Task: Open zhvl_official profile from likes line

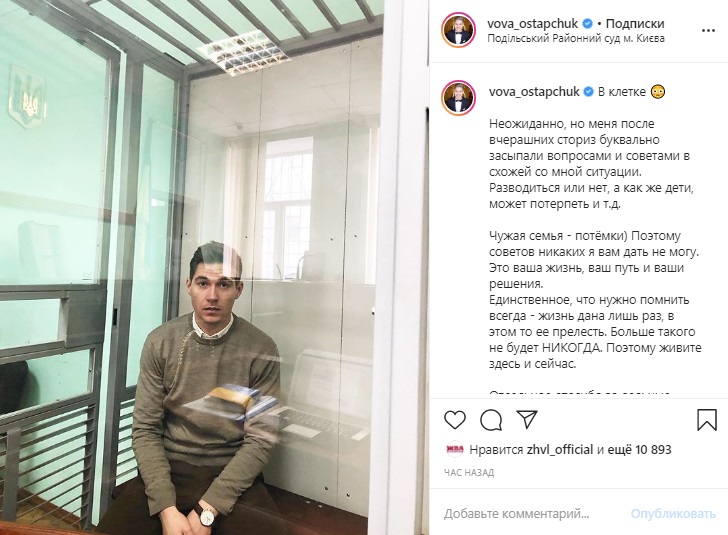Action: click(x=560, y=450)
